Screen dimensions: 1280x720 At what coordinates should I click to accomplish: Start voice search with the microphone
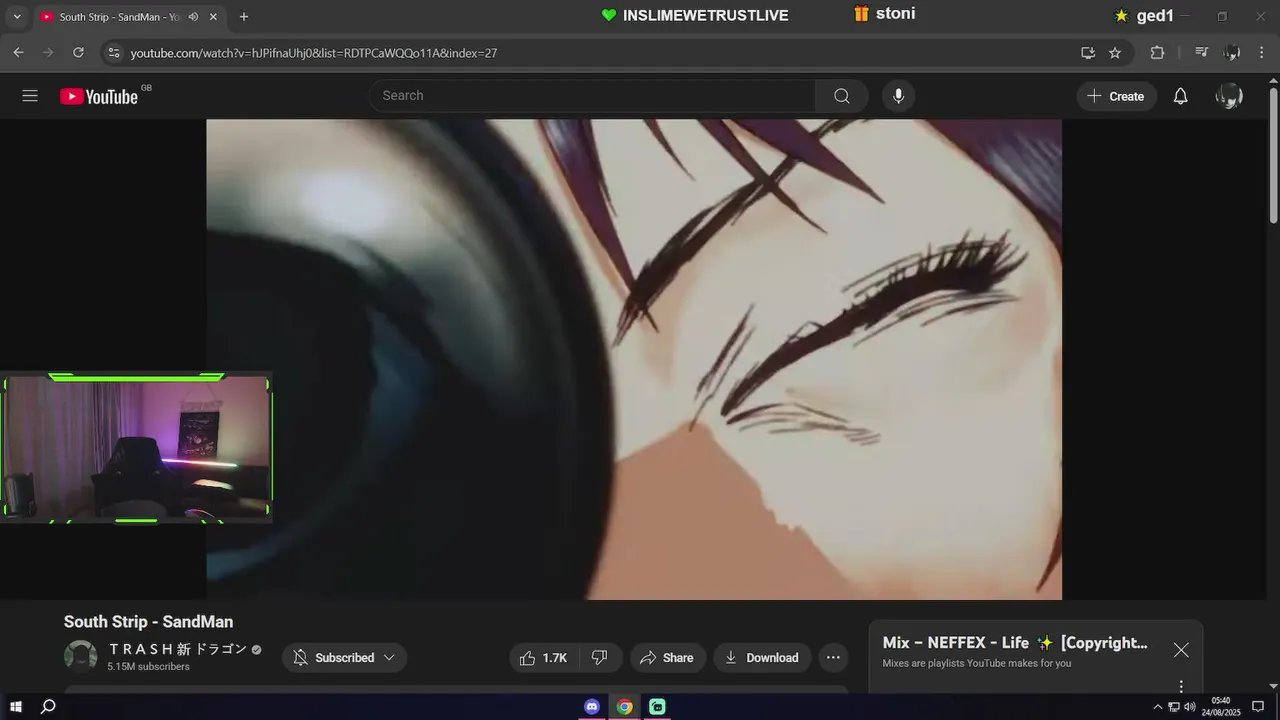[x=898, y=96]
